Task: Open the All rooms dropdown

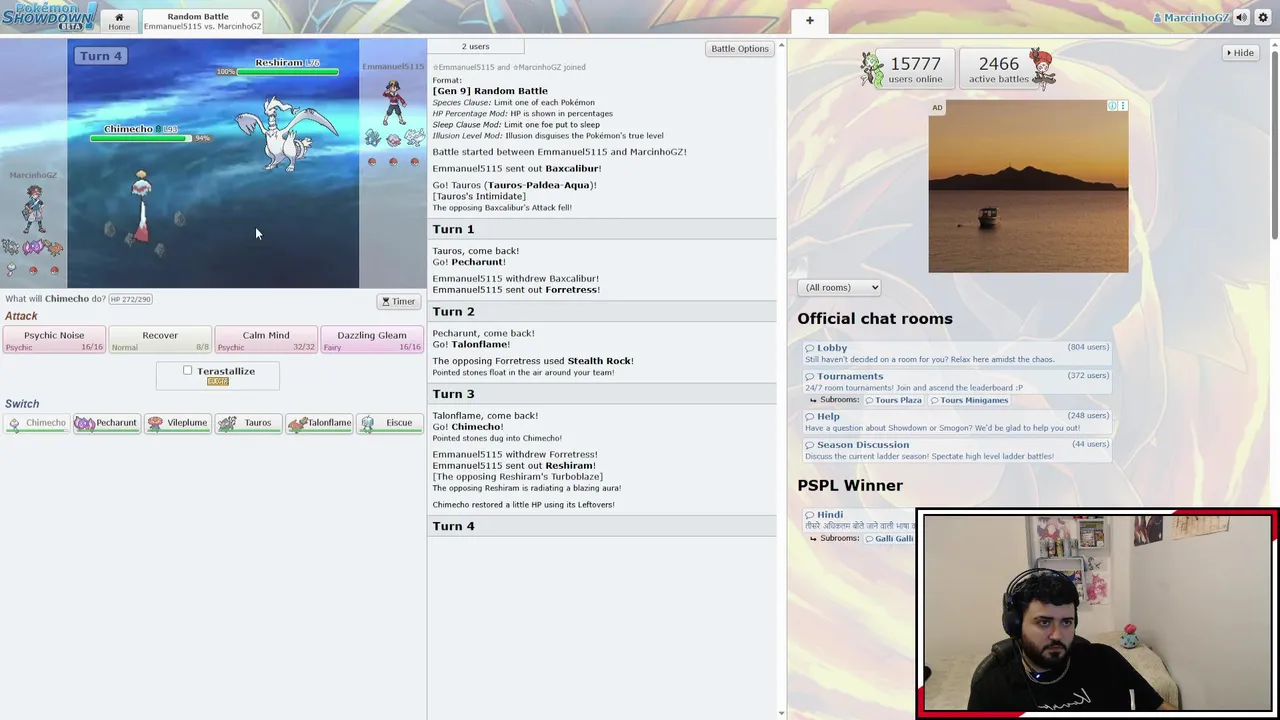Action: (839, 287)
